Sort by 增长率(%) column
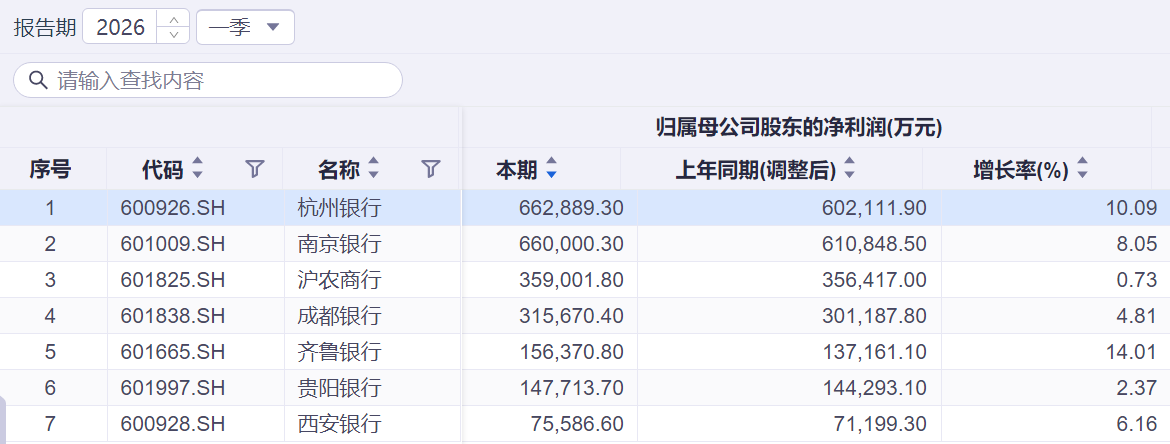 [1081, 170]
